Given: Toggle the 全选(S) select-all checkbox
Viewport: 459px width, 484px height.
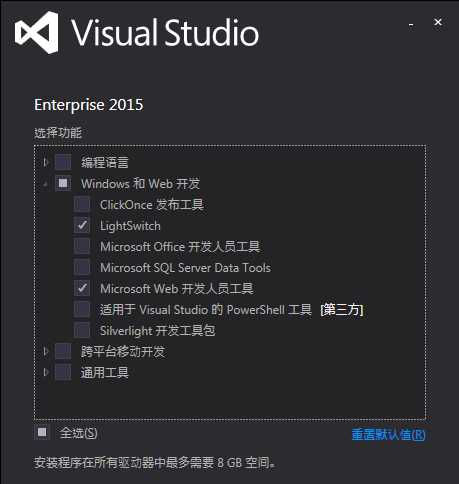Looking at the screenshot, I should [x=42, y=432].
